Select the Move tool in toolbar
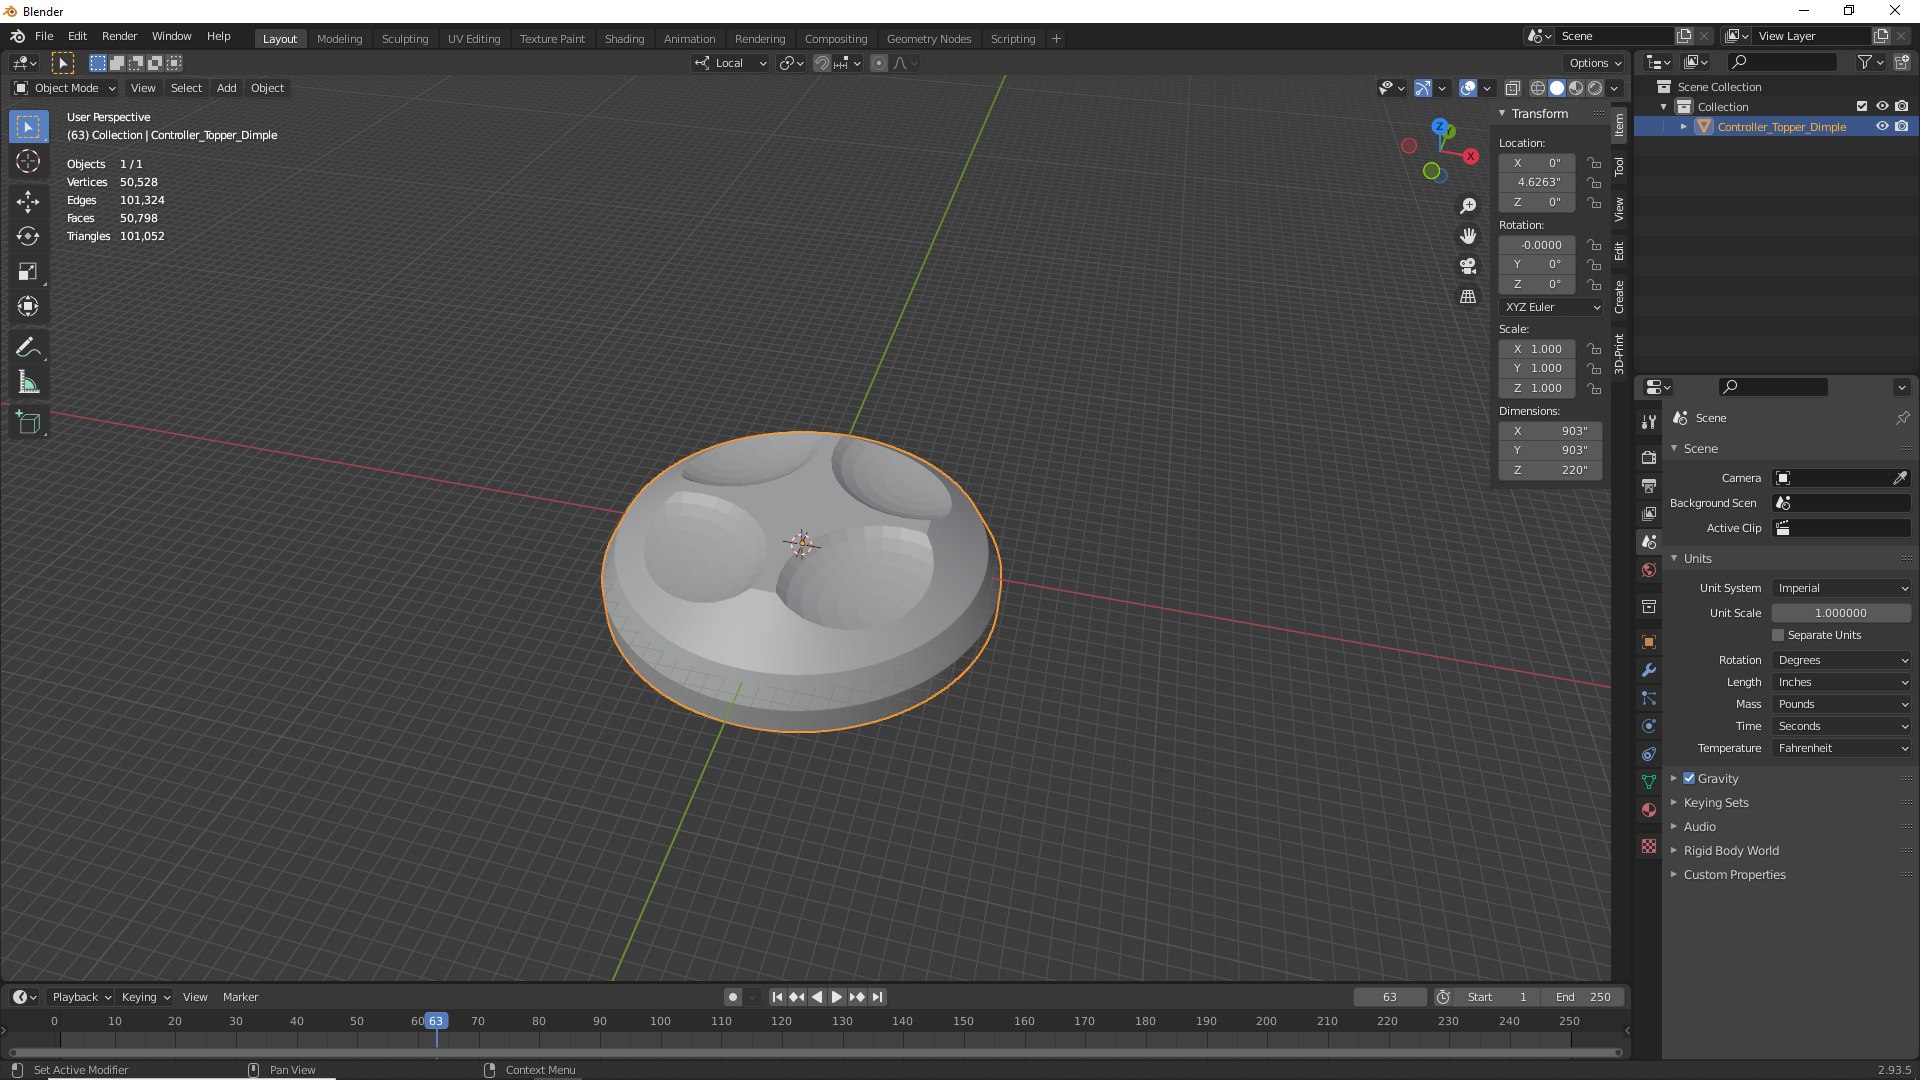The height and width of the screenshot is (1080, 1920). 28,201
